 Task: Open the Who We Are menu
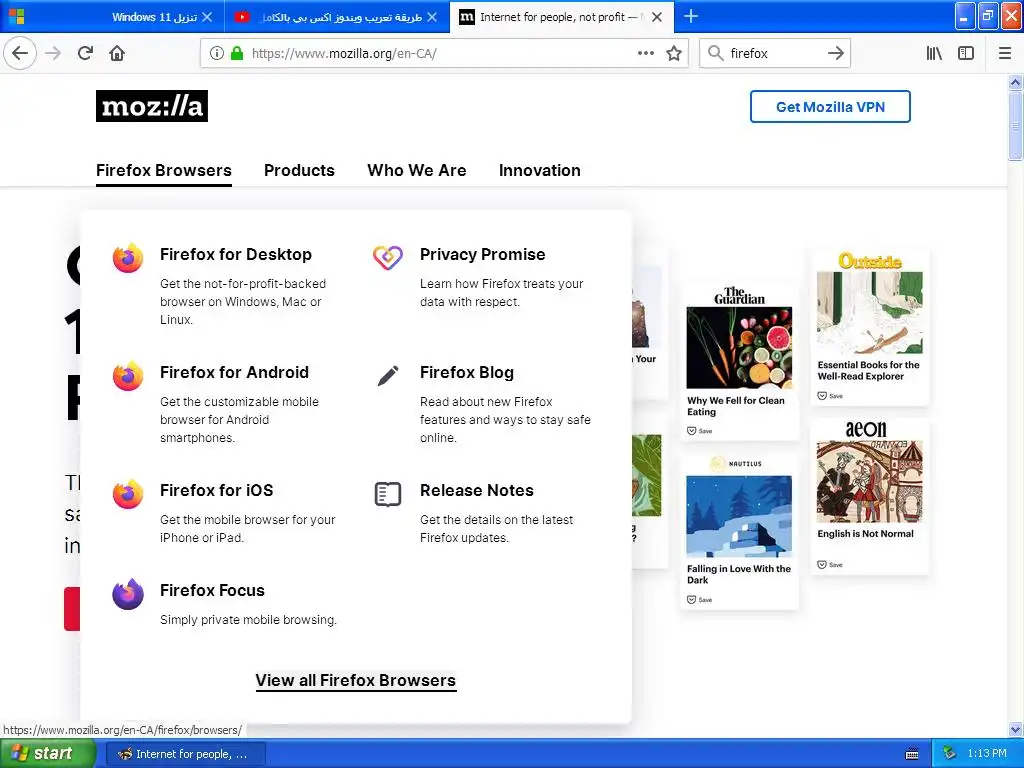pos(417,170)
